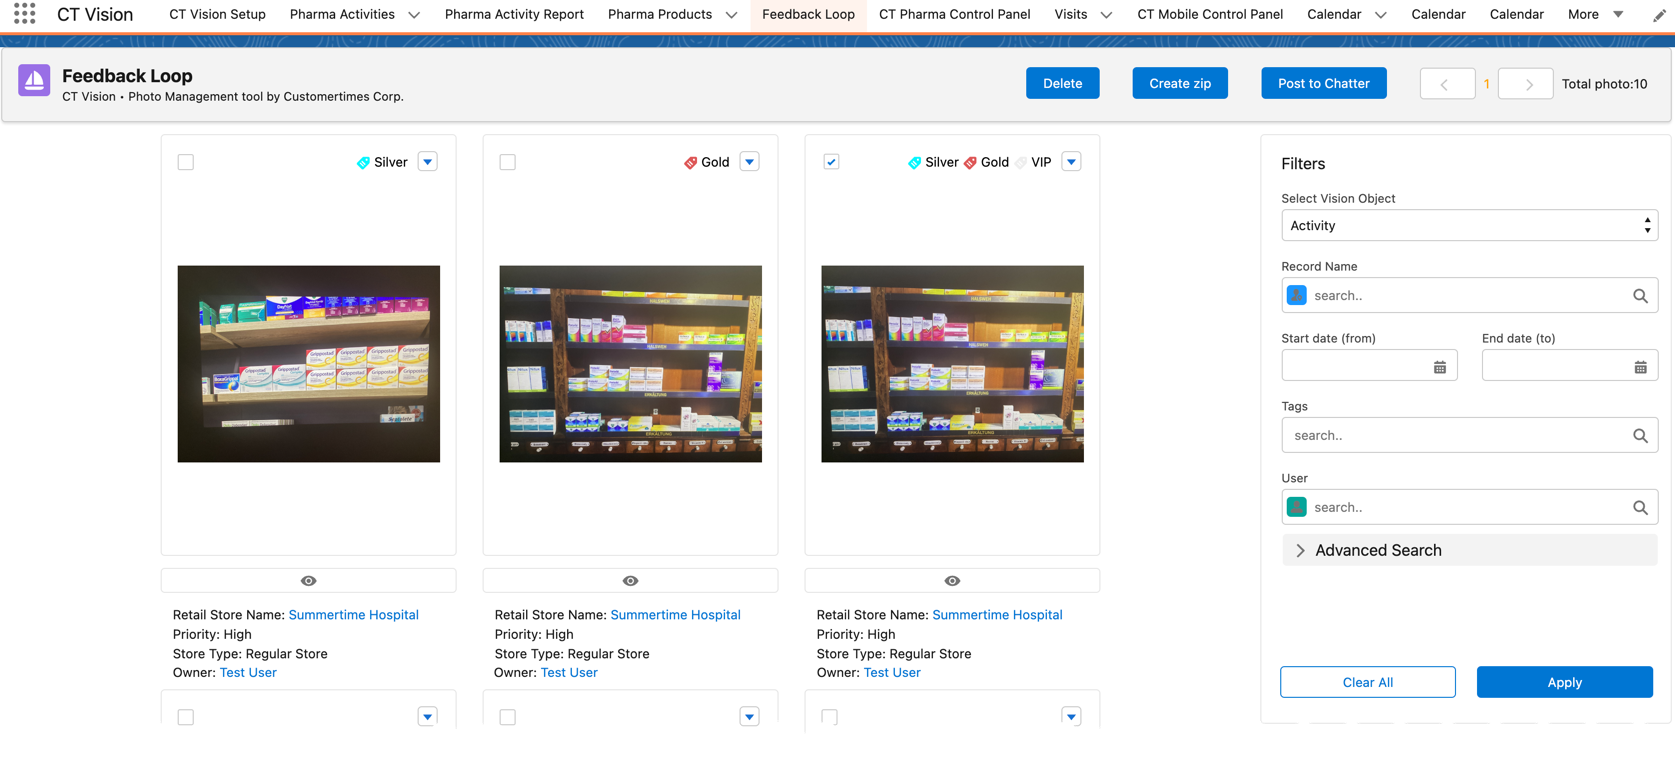Click the pencil edit navigation icon
The height and width of the screenshot is (774, 1675).
point(1659,15)
